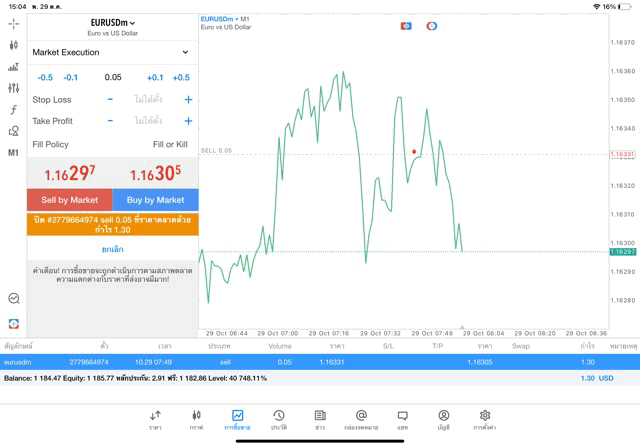This screenshot has width=640, height=447.
Task: Open the News tab
Action: click(x=320, y=419)
